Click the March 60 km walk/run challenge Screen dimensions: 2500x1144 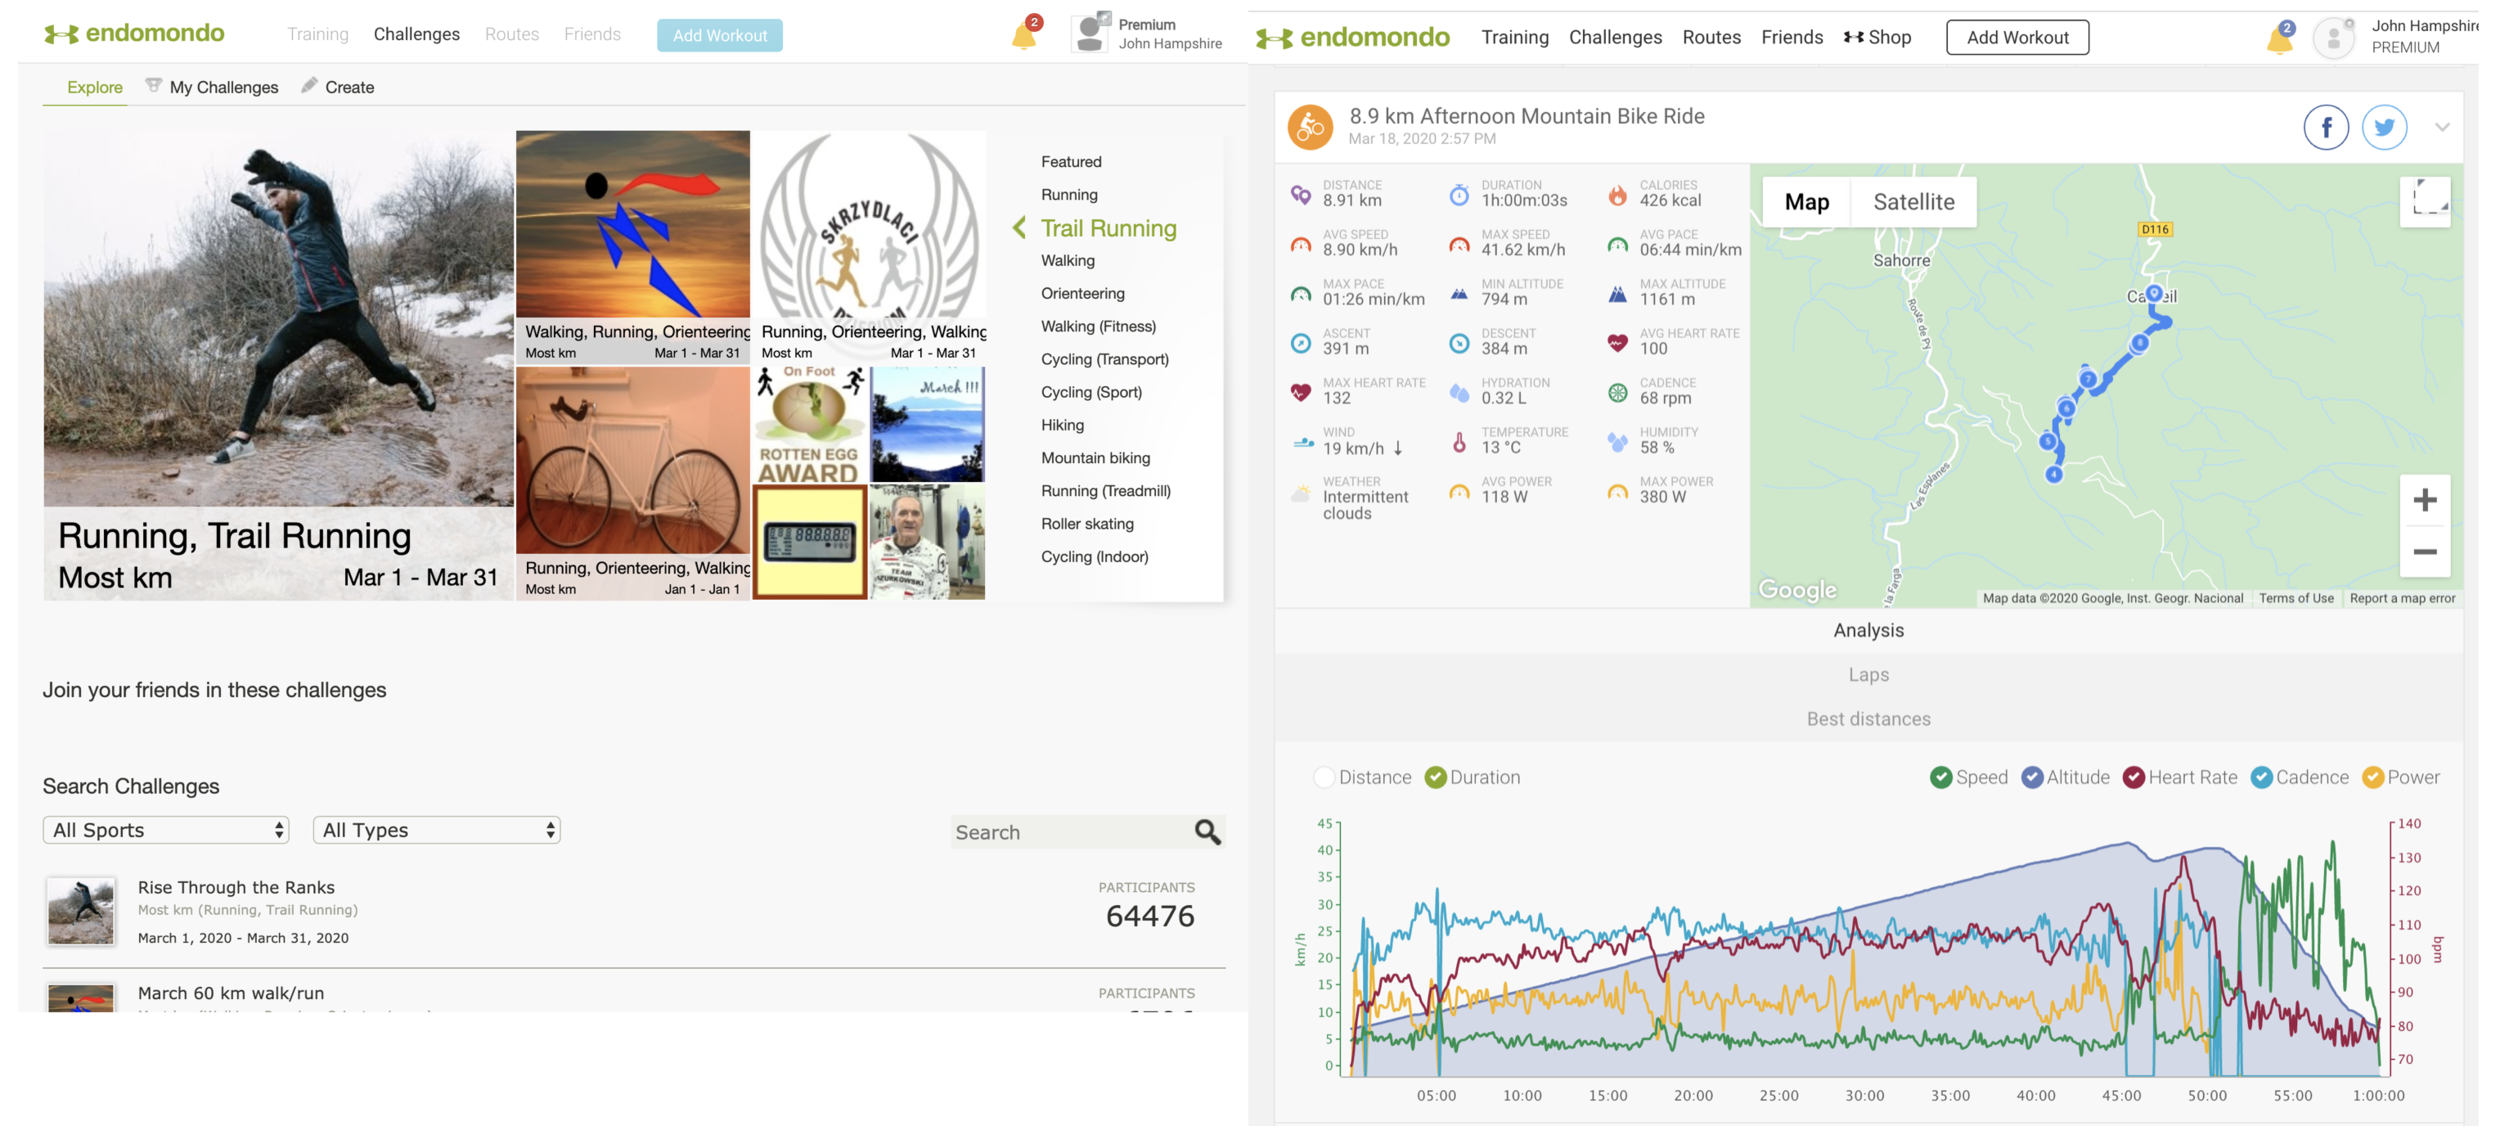(x=231, y=993)
